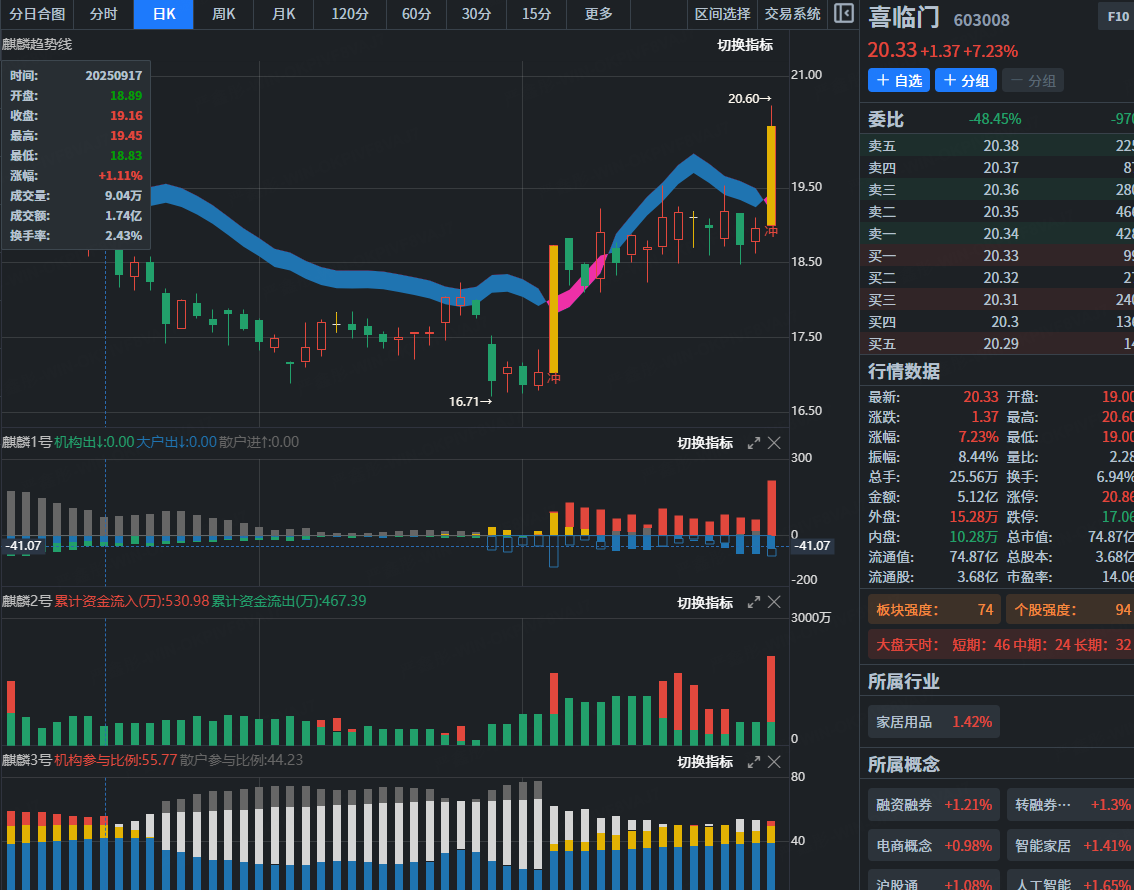The height and width of the screenshot is (890, 1134).
Task: Open 切换指标 for the main 麒麟趋势线 chart
Action: pyautogui.click(x=745, y=45)
